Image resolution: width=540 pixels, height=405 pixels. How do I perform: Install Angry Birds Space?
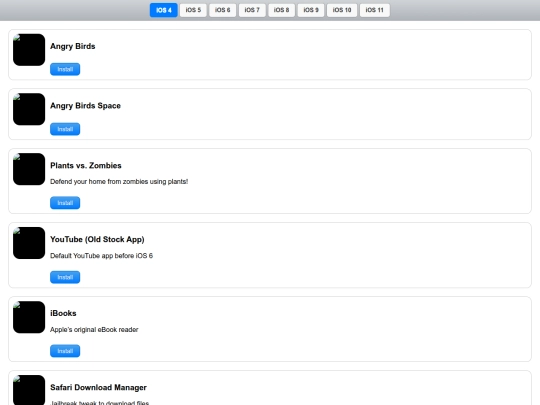click(x=65, y=129)
